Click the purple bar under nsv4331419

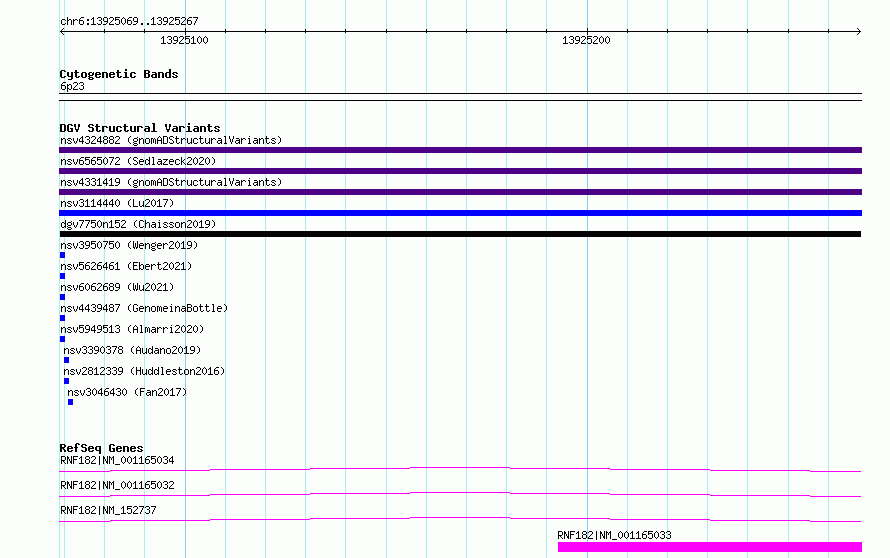(460, 192)
